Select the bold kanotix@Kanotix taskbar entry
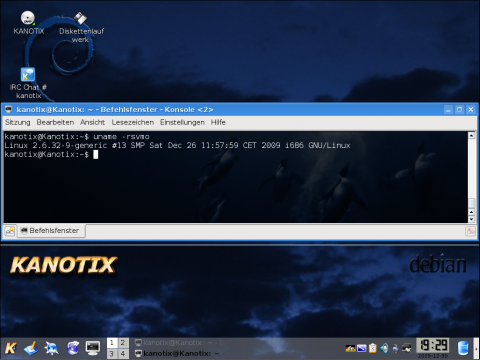480x360 pixels. 179,353
